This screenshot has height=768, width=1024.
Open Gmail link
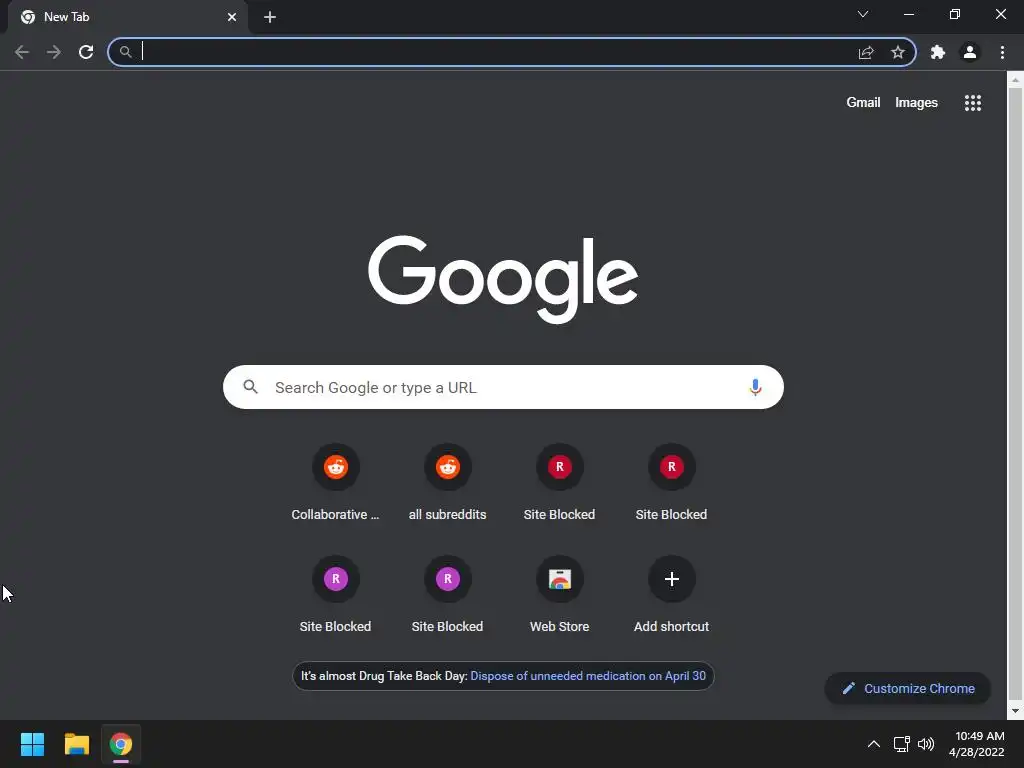tap(863, 103)
